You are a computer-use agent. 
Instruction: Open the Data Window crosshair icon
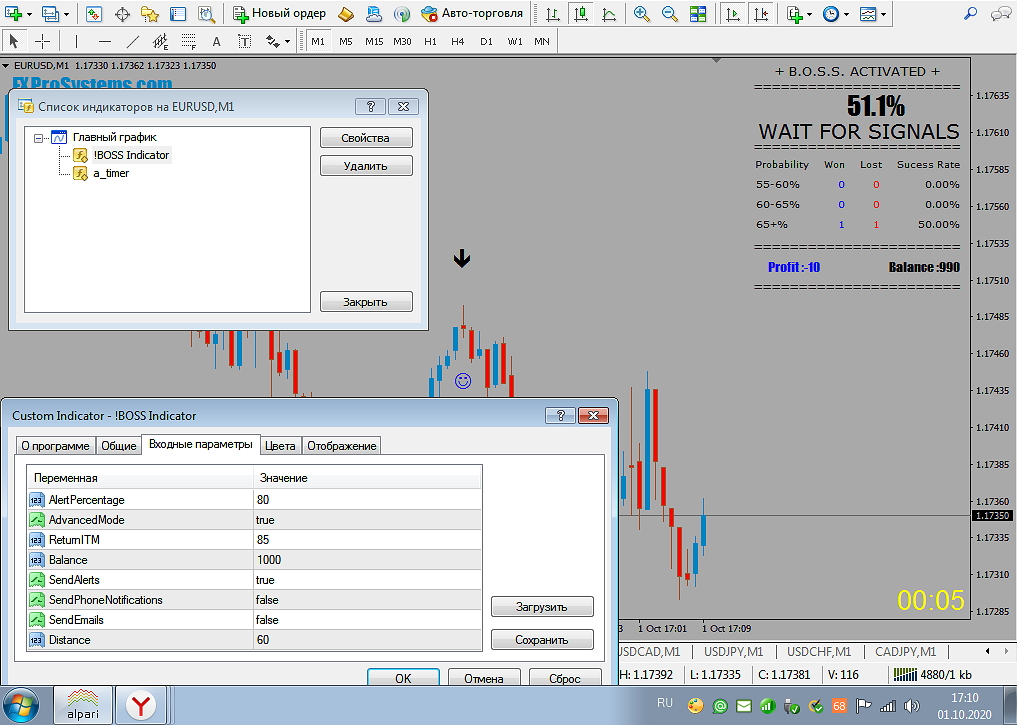pyautogui.click(x=122, y=14)
